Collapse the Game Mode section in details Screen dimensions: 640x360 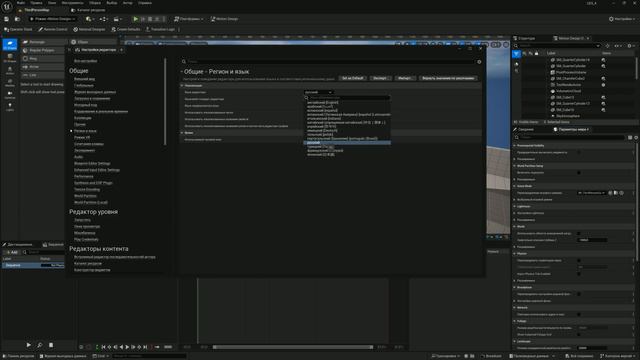point(514,186)
